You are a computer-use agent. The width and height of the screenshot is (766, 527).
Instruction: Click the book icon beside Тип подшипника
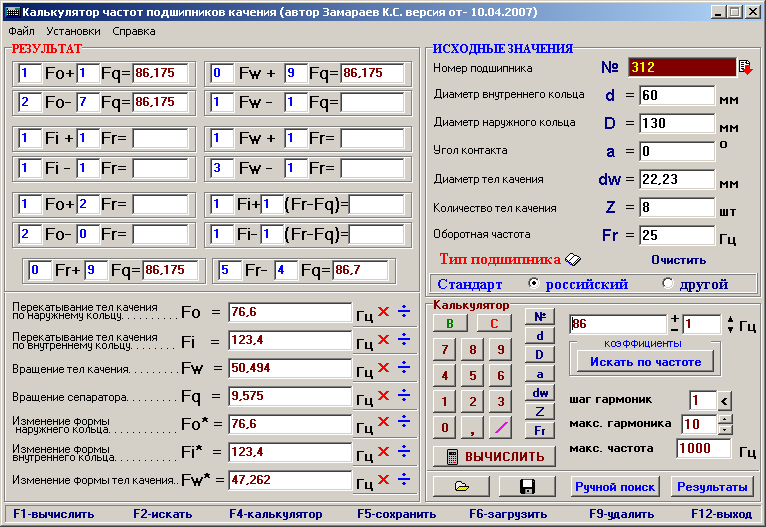click(573, 259)
